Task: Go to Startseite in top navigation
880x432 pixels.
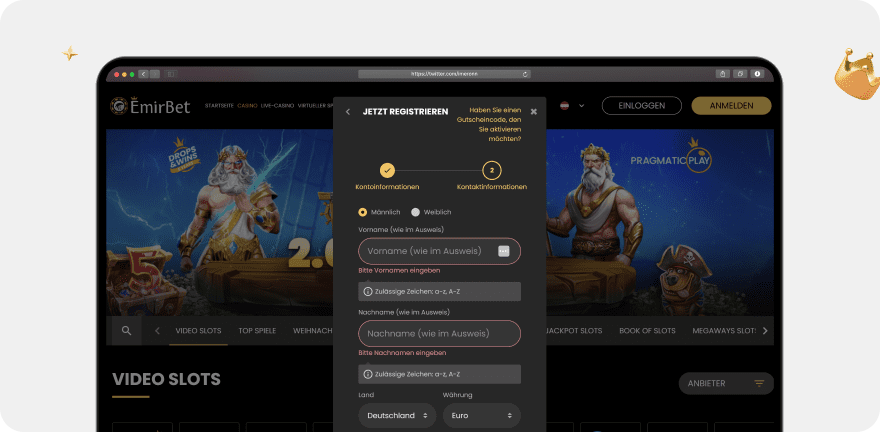Action: click(x=219, y=105)
